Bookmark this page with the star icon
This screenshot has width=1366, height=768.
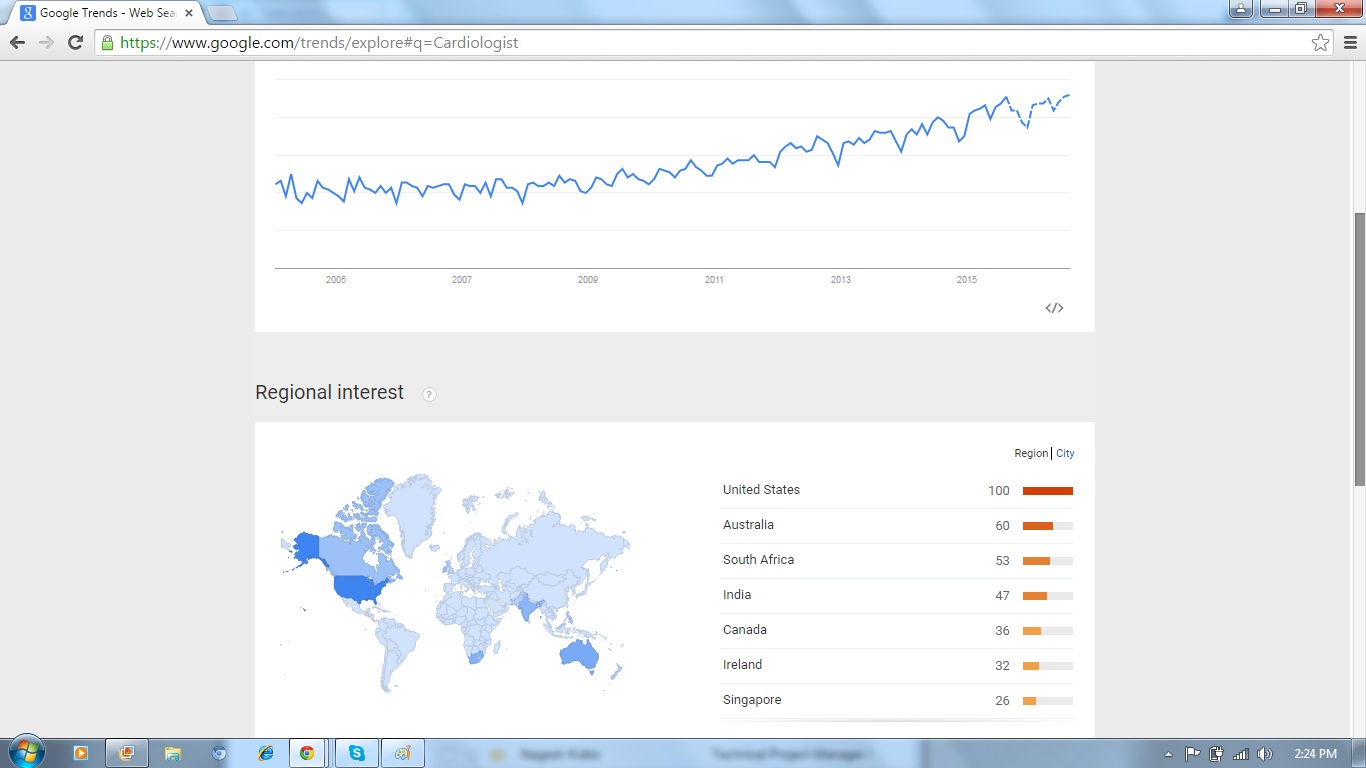(x=1321, y=42)
